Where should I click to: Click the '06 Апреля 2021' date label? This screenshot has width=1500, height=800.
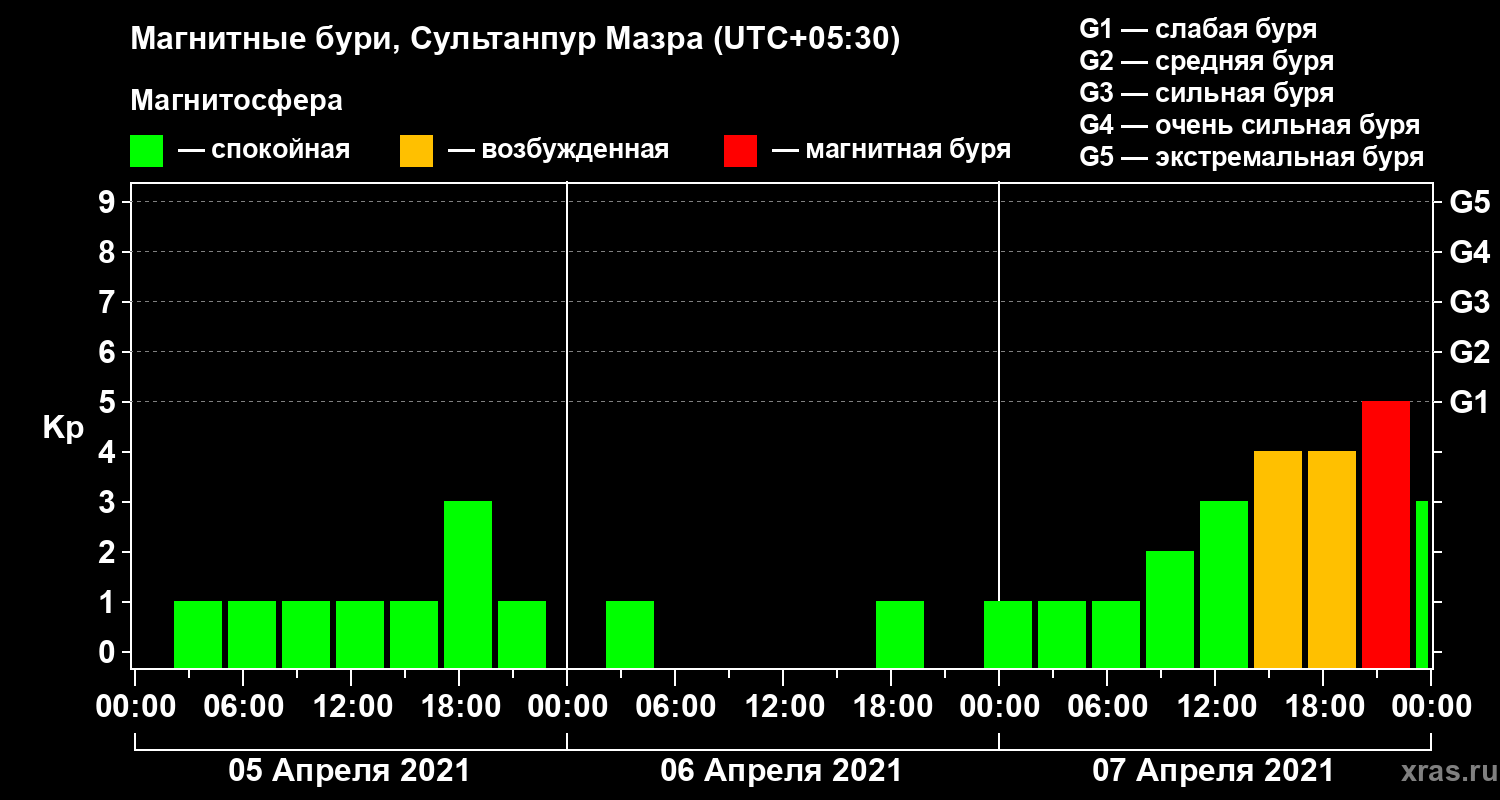pyautogui.click(x=781, y=771)
